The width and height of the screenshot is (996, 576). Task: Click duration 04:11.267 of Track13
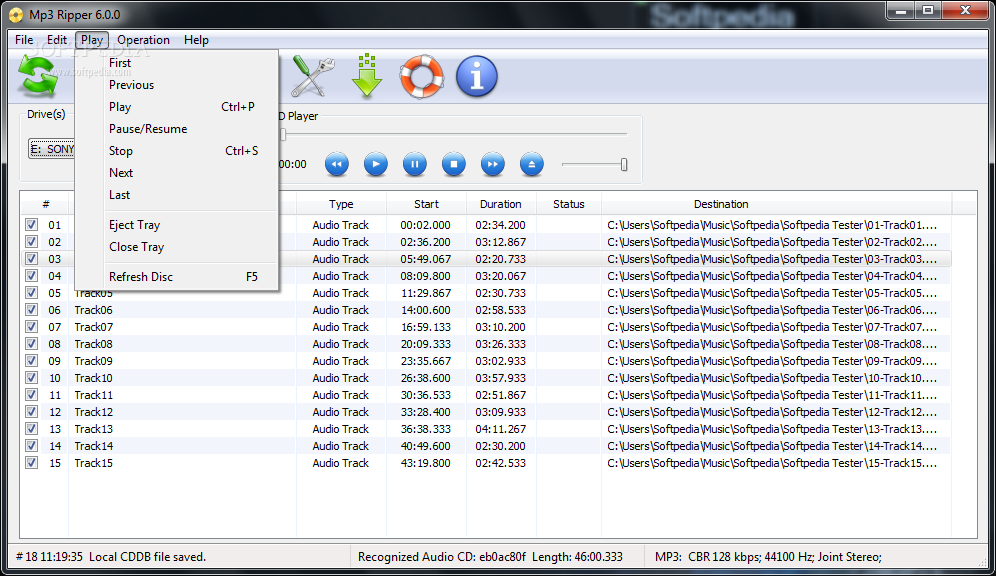501,429
